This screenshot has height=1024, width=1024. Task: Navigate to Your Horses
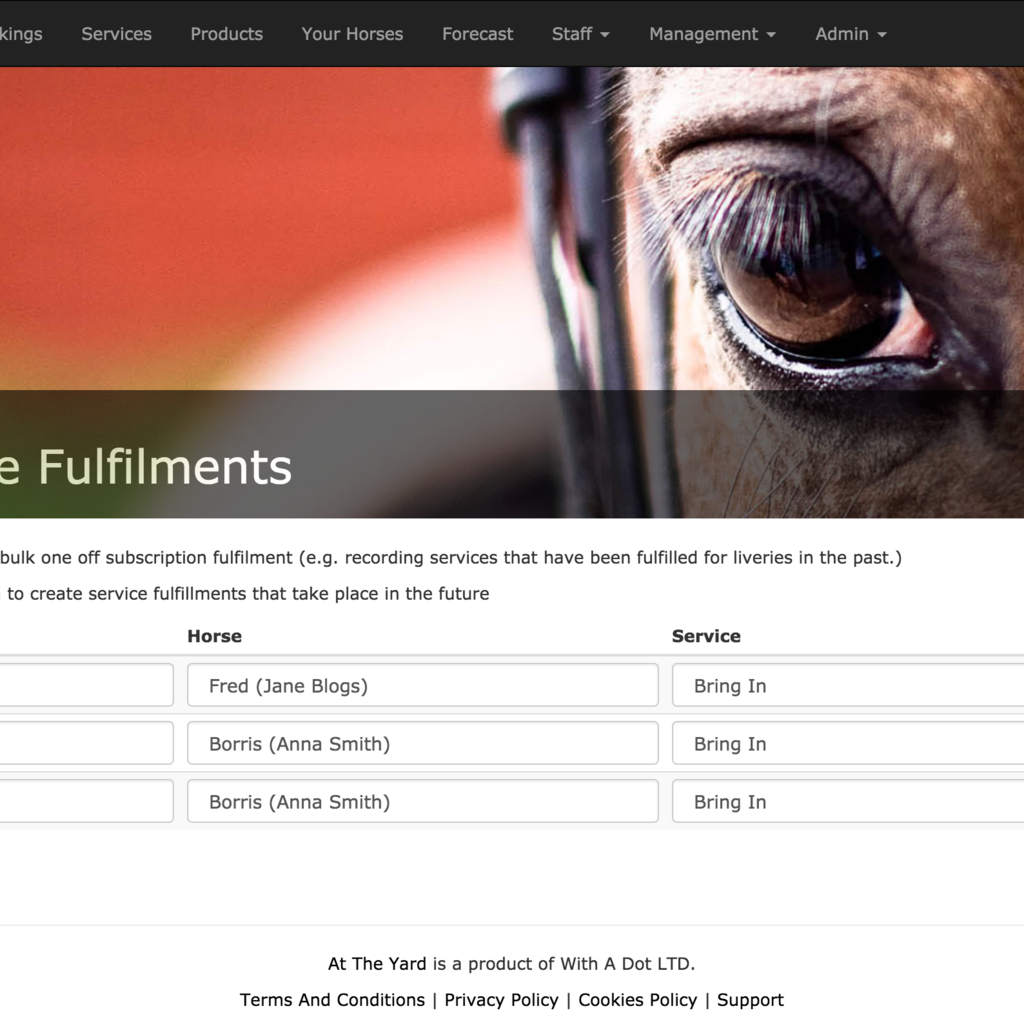[x=352, y=34]
